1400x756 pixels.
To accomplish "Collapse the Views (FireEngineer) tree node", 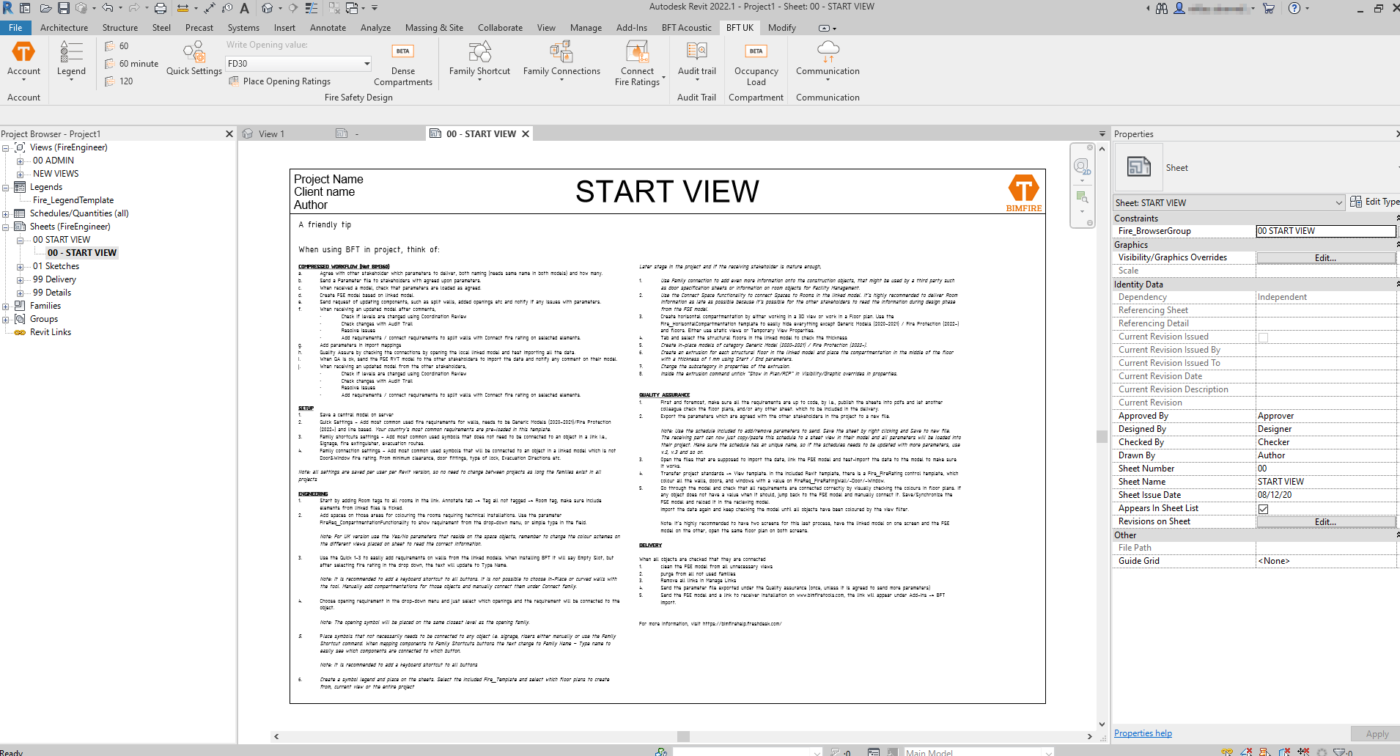I will [x=6, y=147].
